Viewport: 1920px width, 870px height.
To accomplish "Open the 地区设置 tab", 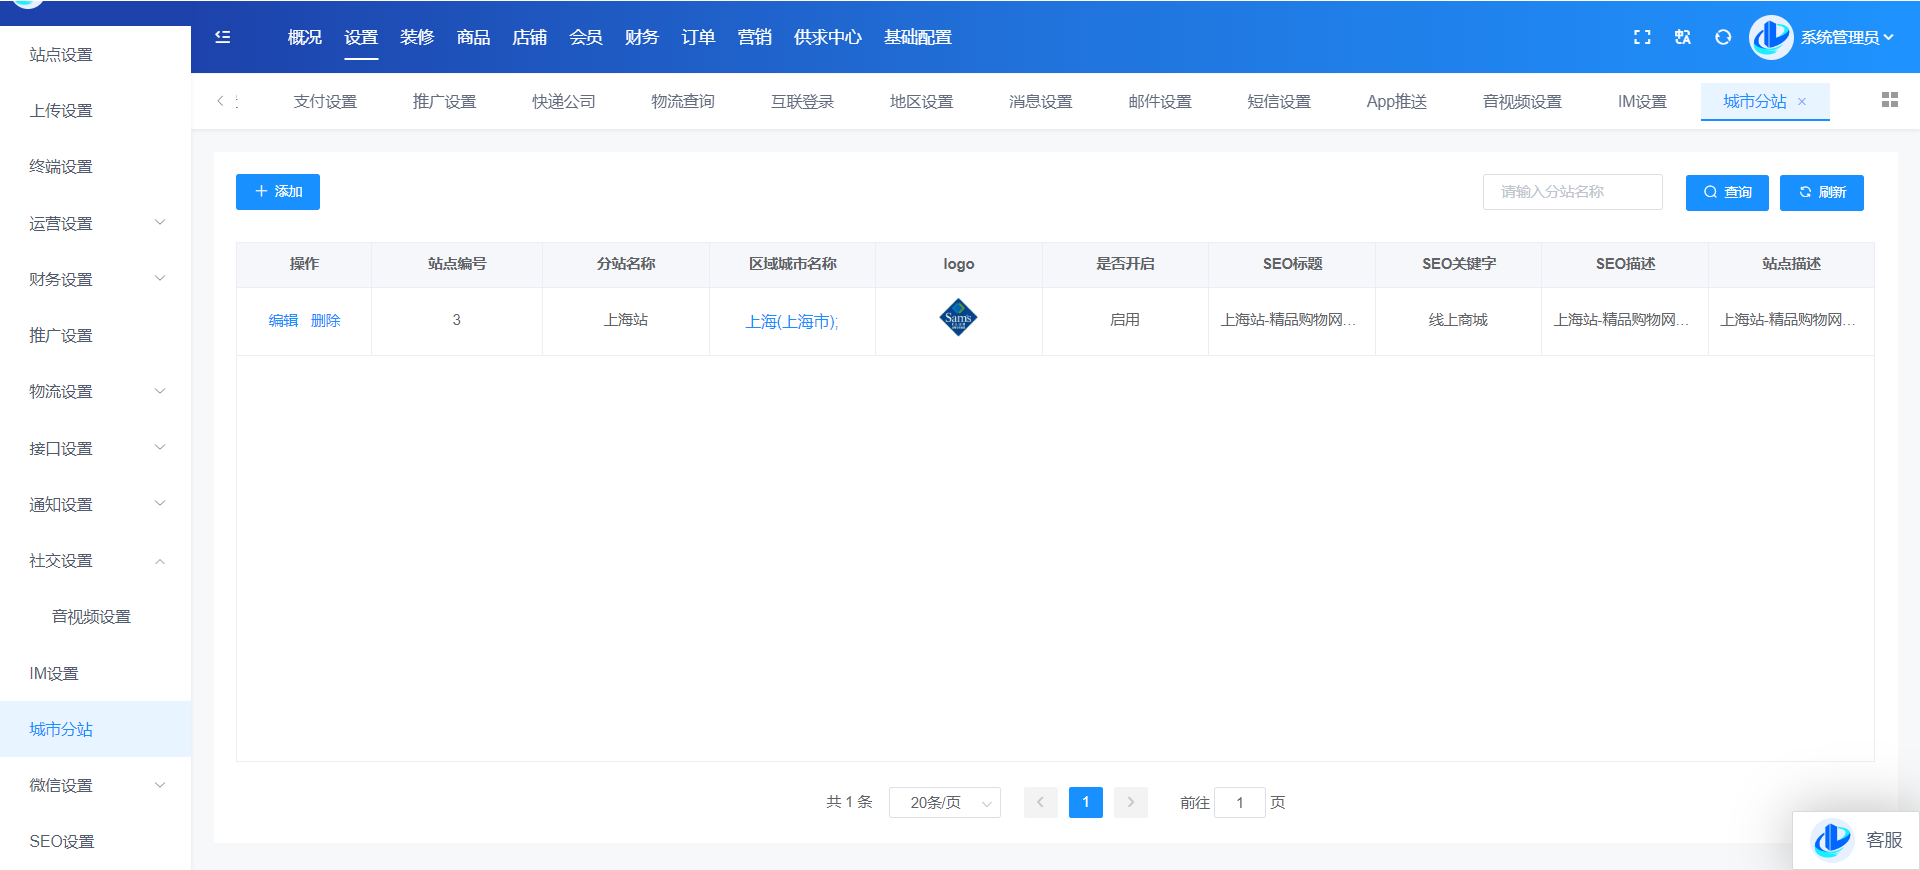I will pos(921,102).
